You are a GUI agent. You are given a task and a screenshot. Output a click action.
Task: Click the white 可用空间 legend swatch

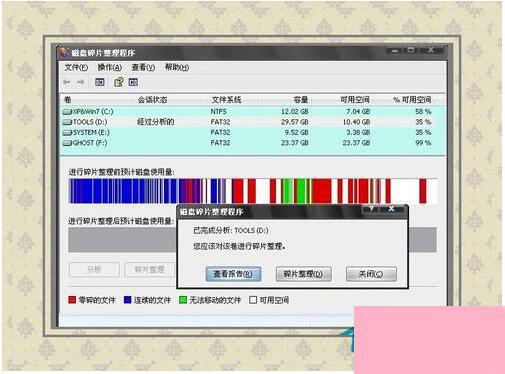pyautogui.click(x=253, y=300)
